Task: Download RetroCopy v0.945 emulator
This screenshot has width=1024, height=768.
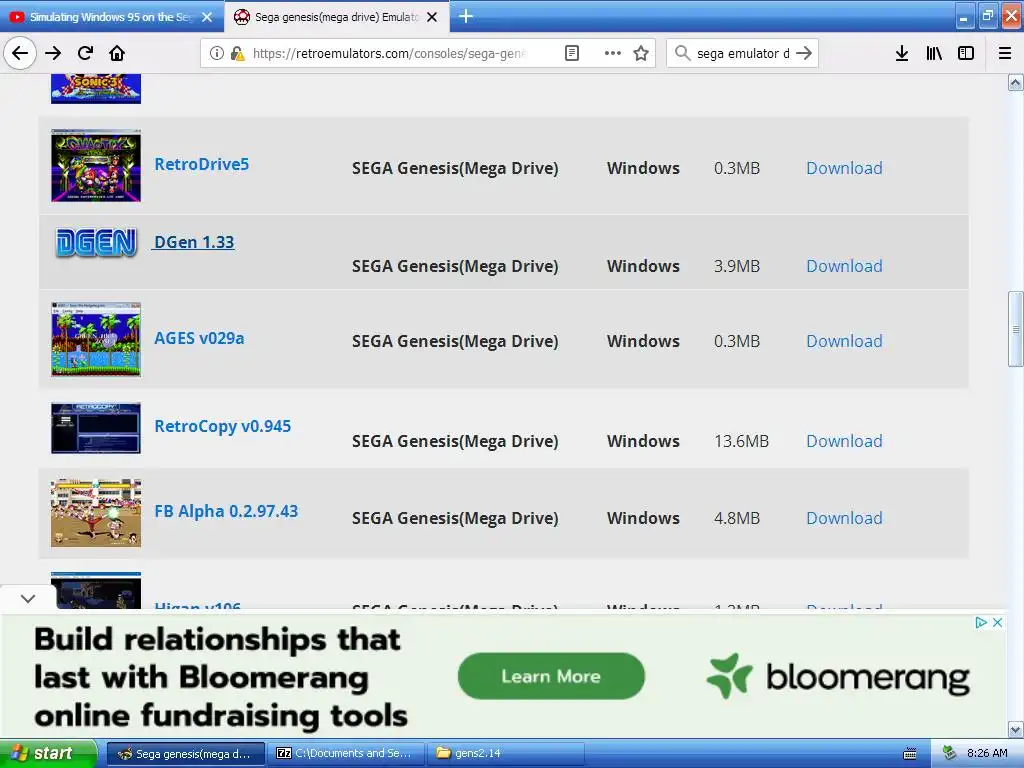Action: [x=844, y=441]
